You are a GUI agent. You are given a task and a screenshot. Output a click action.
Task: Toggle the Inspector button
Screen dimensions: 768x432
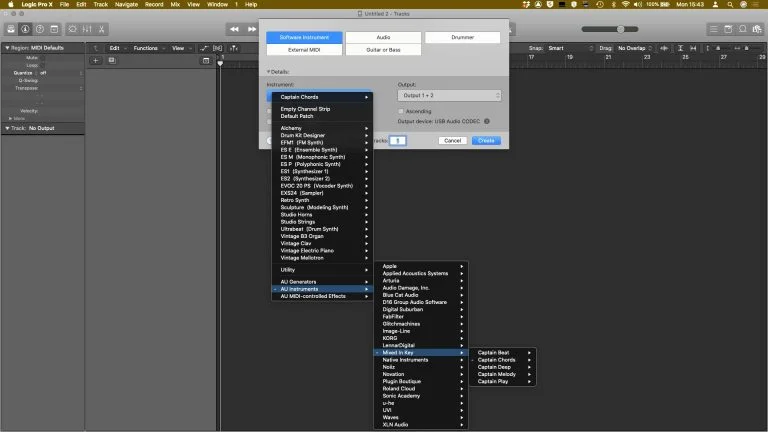click(x=25, y=29)
